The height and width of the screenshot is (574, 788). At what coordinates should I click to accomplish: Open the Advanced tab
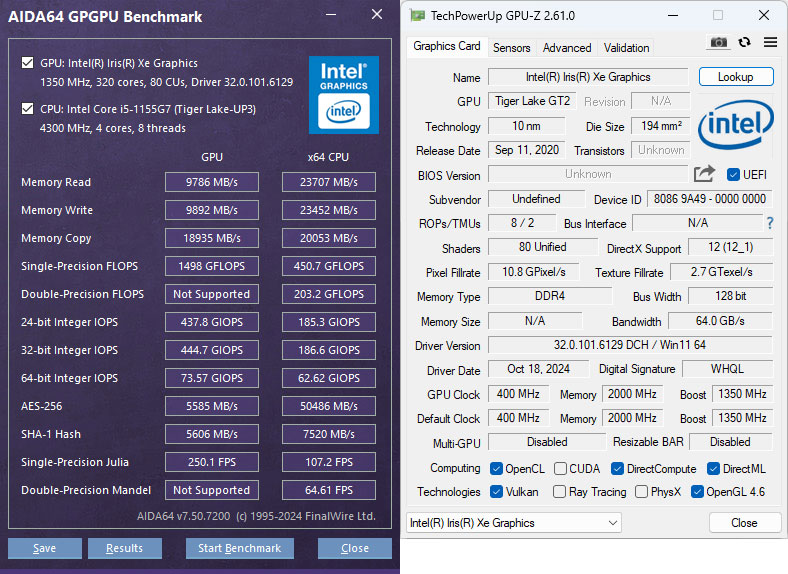(x=567, y=47)
